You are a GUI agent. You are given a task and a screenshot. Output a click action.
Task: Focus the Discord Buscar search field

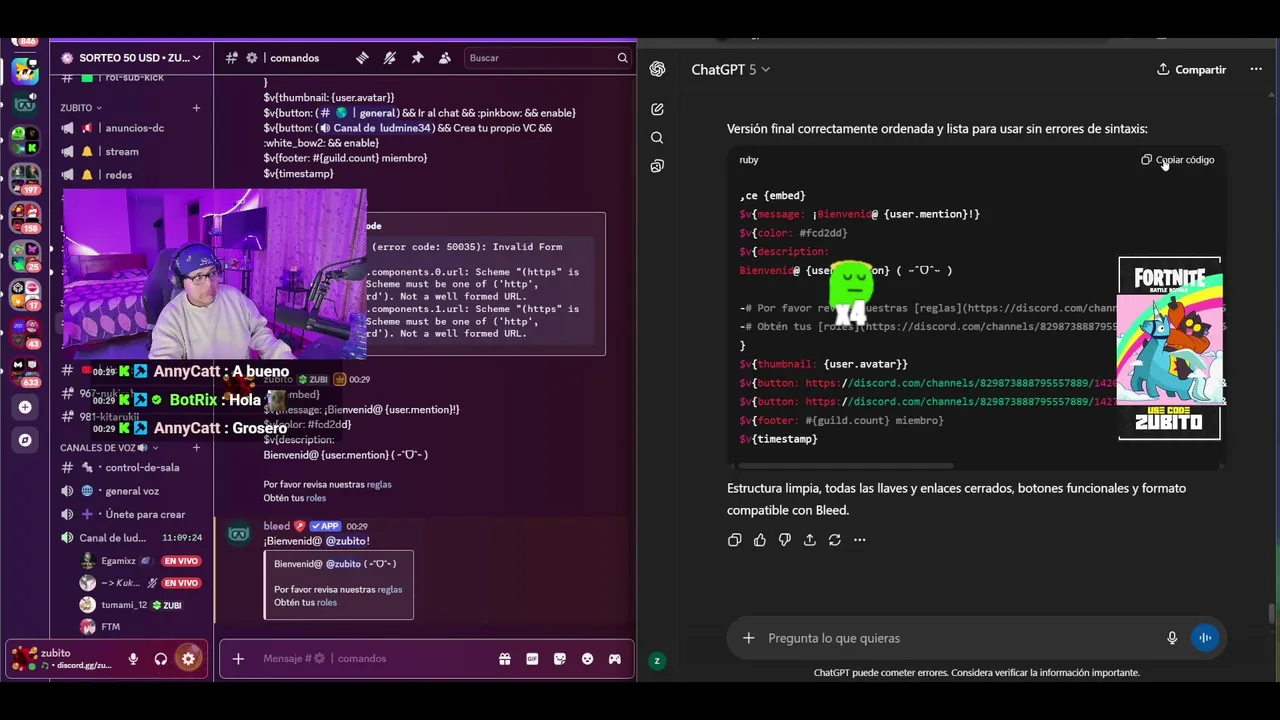pos(548,58)
